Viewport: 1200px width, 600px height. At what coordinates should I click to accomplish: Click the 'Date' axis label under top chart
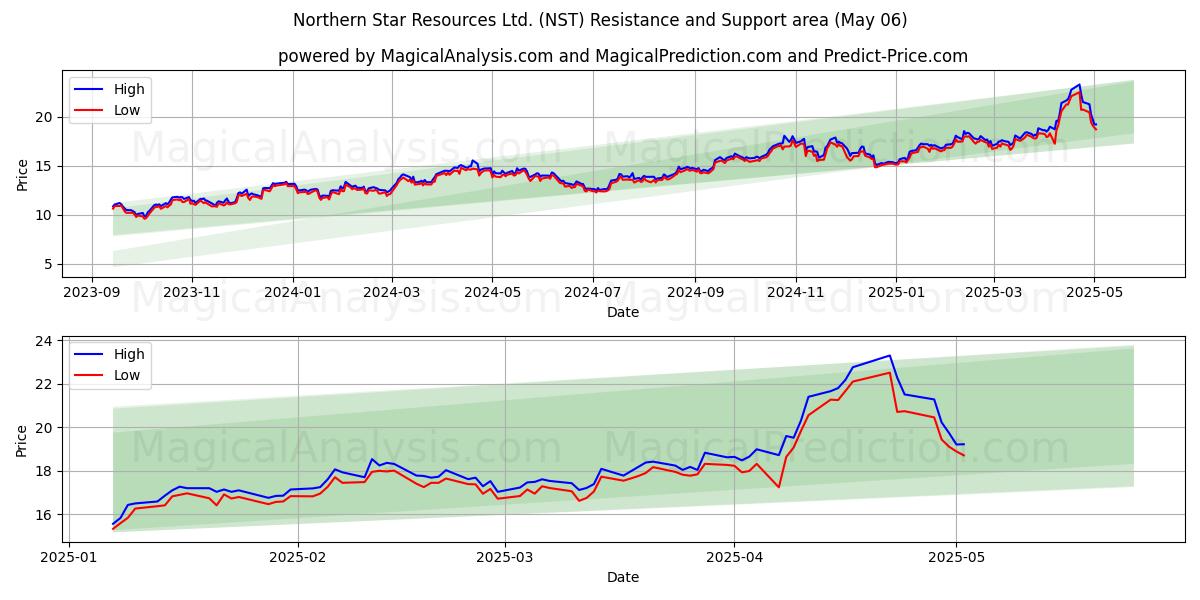(x=622, y=312)
